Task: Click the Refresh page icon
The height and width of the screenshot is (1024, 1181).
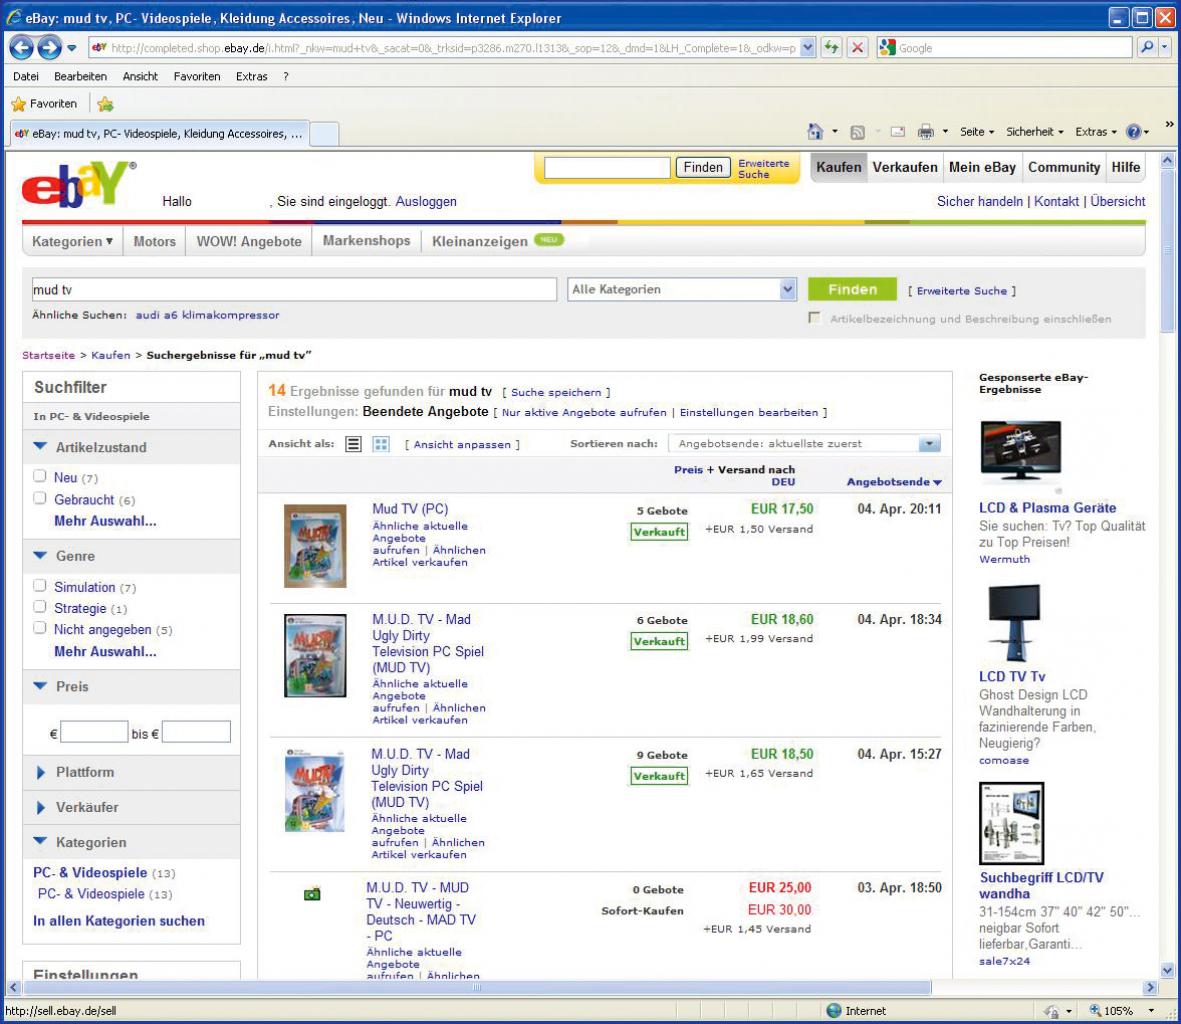Action: [x=832, y=47]
